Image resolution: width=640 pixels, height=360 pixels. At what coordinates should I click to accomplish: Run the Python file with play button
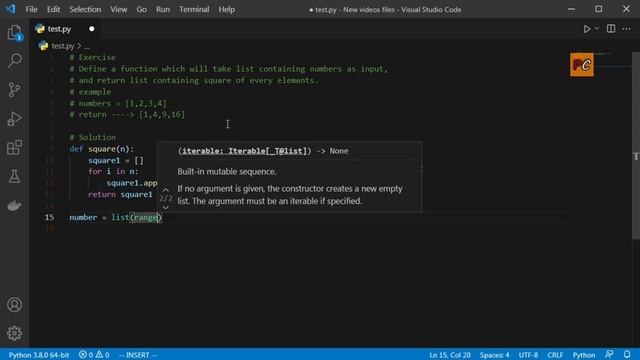click(587, 29)
